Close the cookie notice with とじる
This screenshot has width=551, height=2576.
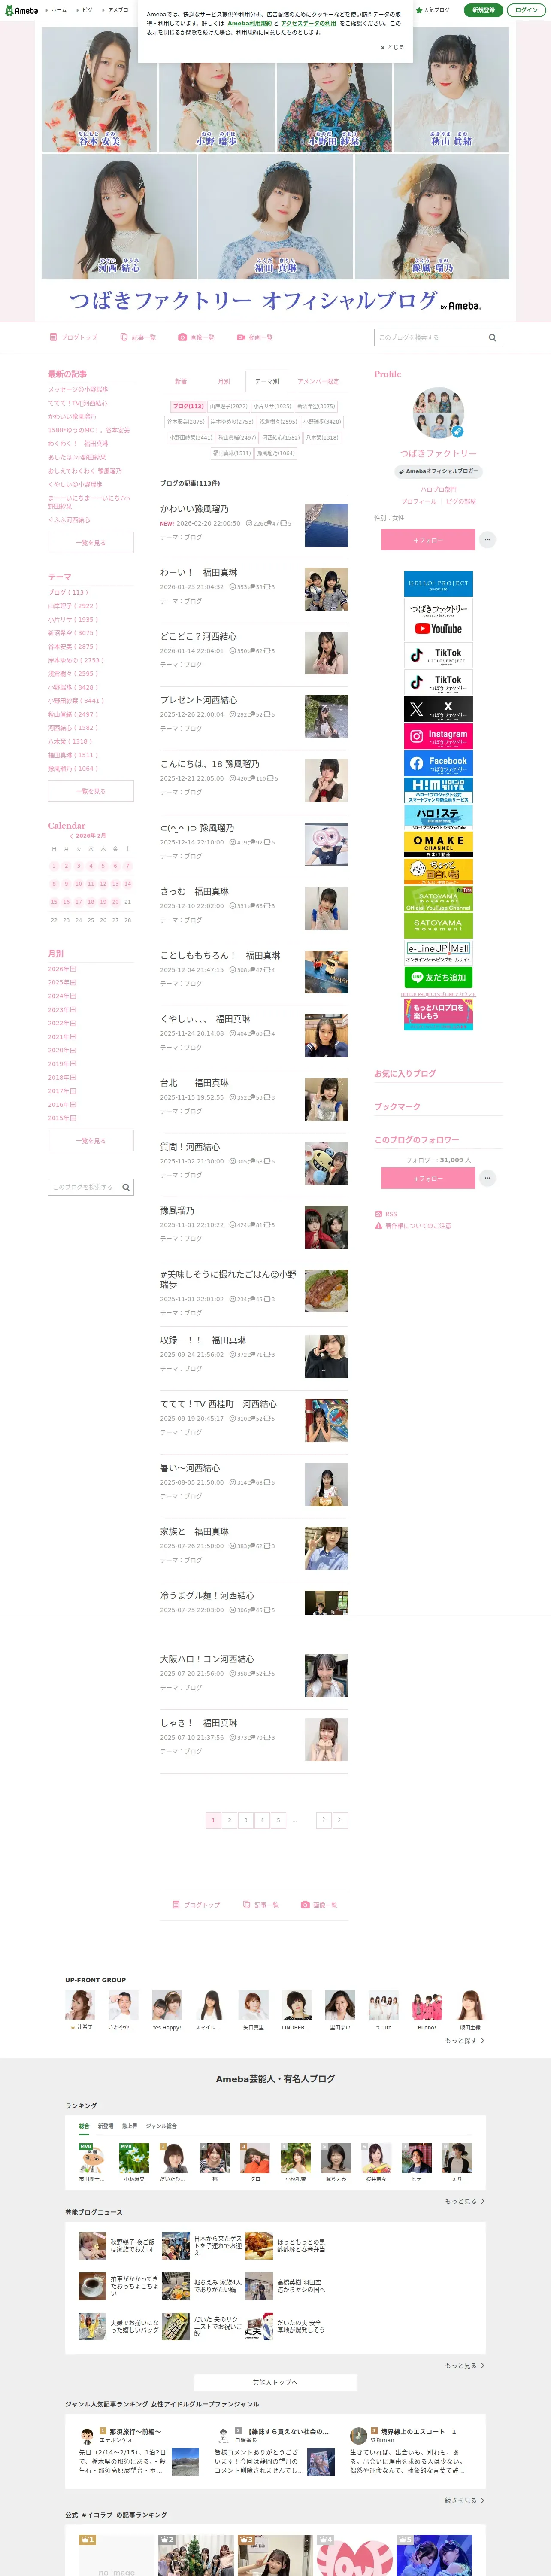(392, 47)
